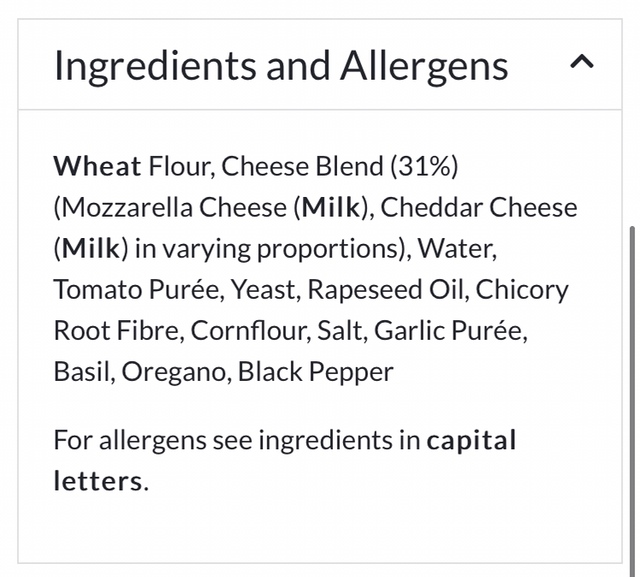Collapse the Ingredients and Allergens chevron

click(x=581, y=63)
